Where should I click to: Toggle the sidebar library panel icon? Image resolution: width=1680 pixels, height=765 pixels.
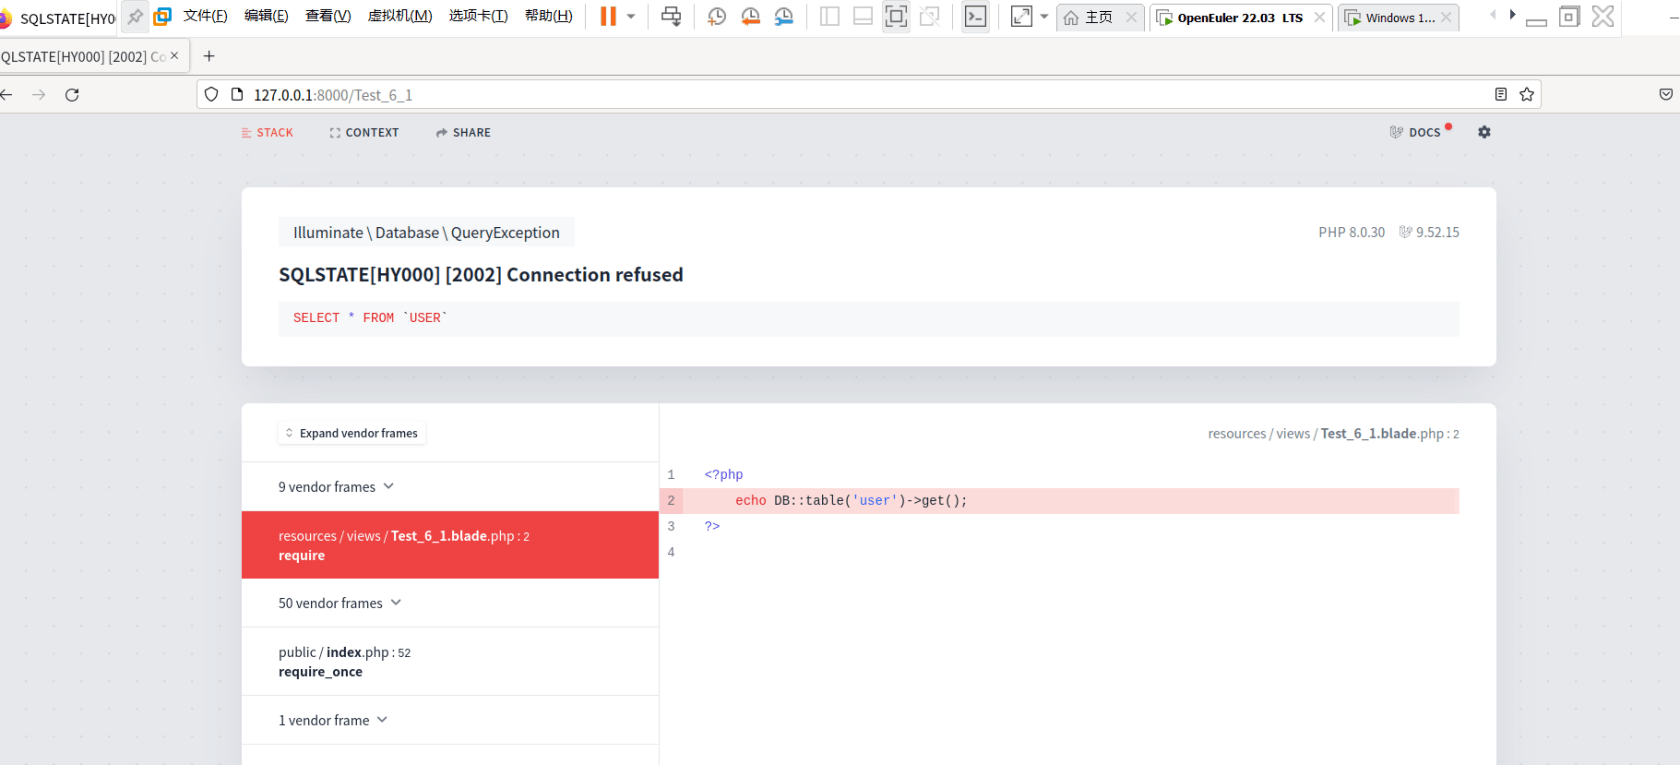point(830,16)
